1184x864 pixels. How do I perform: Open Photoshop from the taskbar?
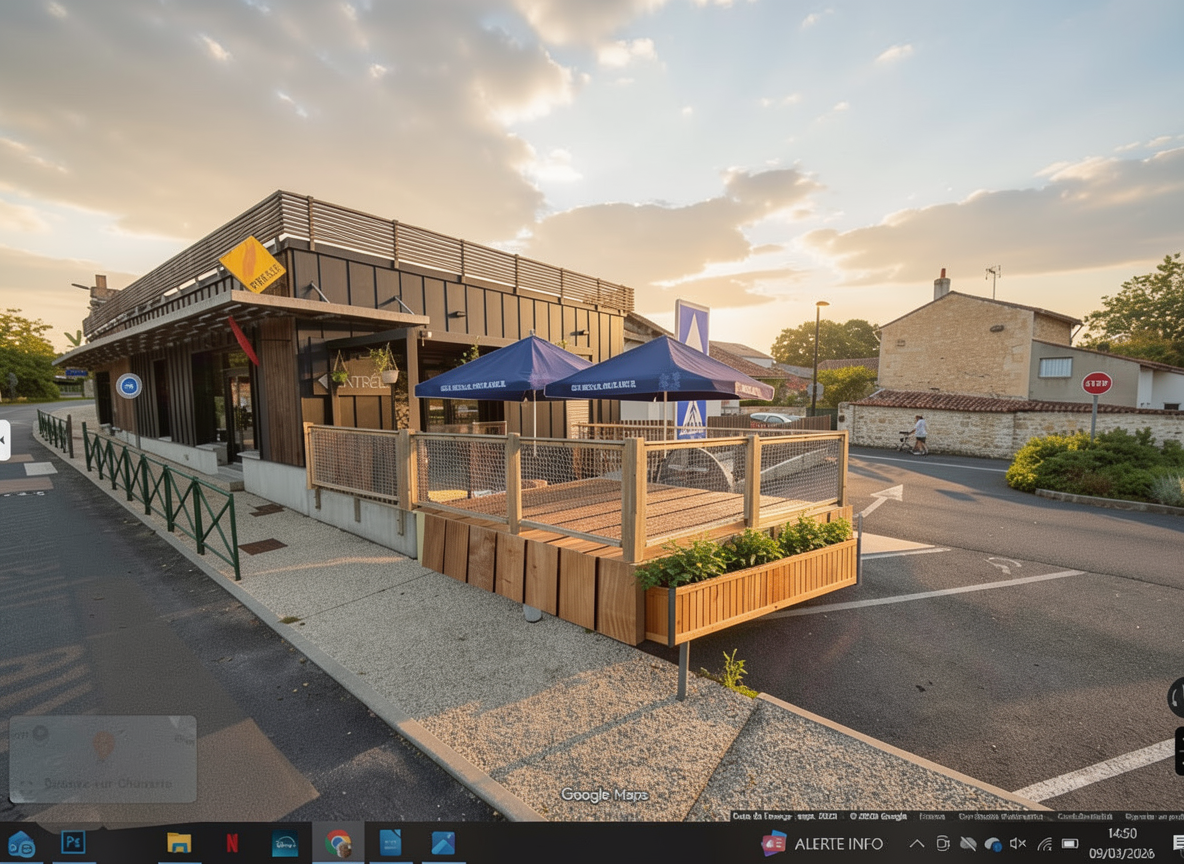[73, 843]
